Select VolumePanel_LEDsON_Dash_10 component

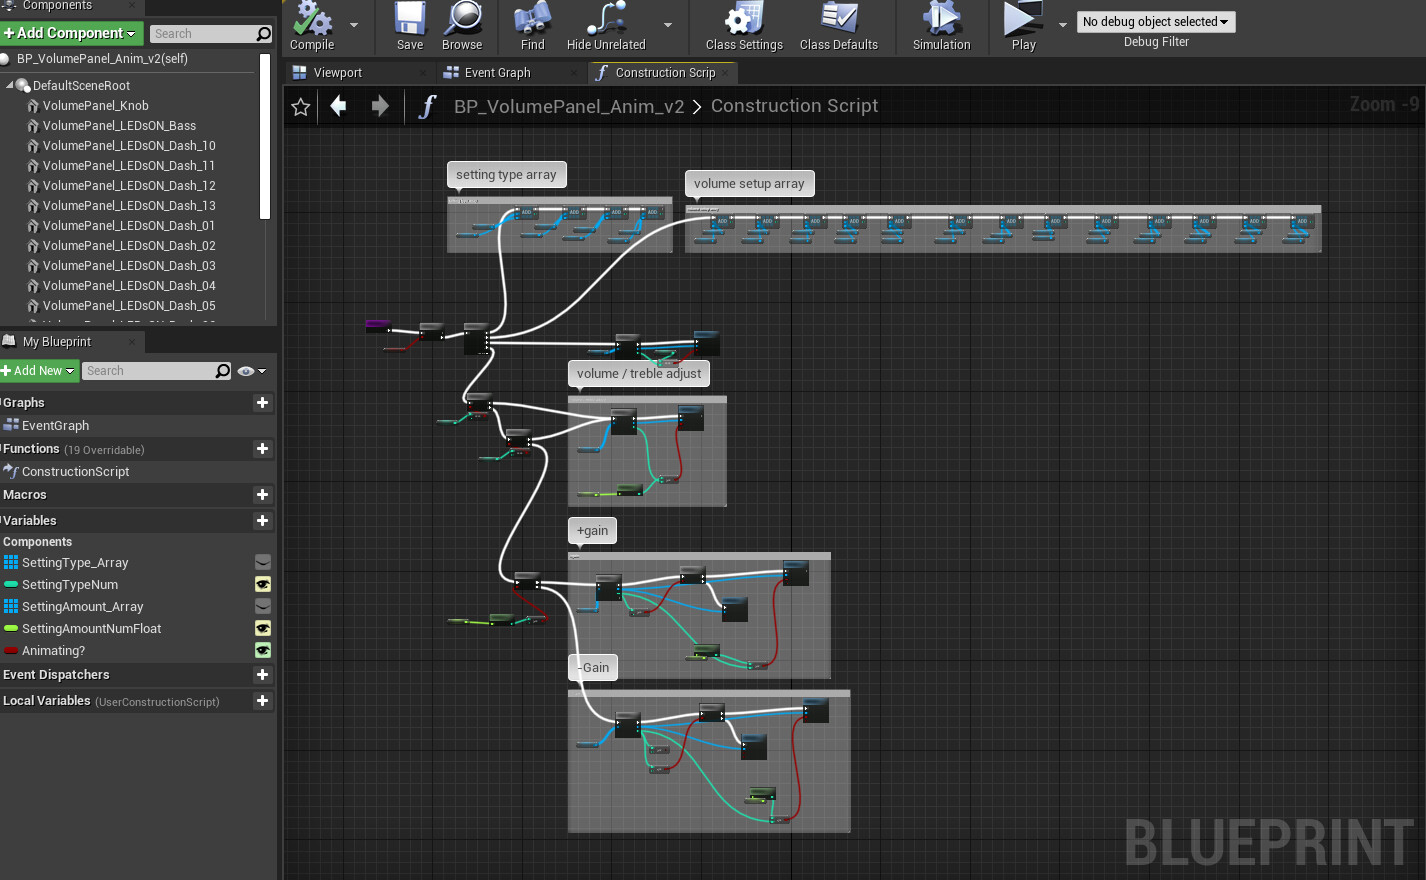coord(129,146)
